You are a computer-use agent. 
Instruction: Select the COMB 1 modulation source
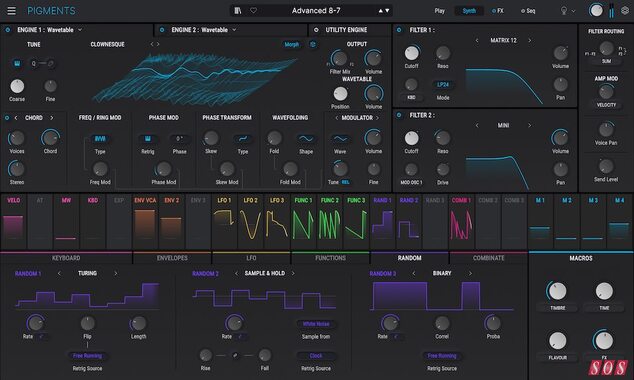coord(461,222)
